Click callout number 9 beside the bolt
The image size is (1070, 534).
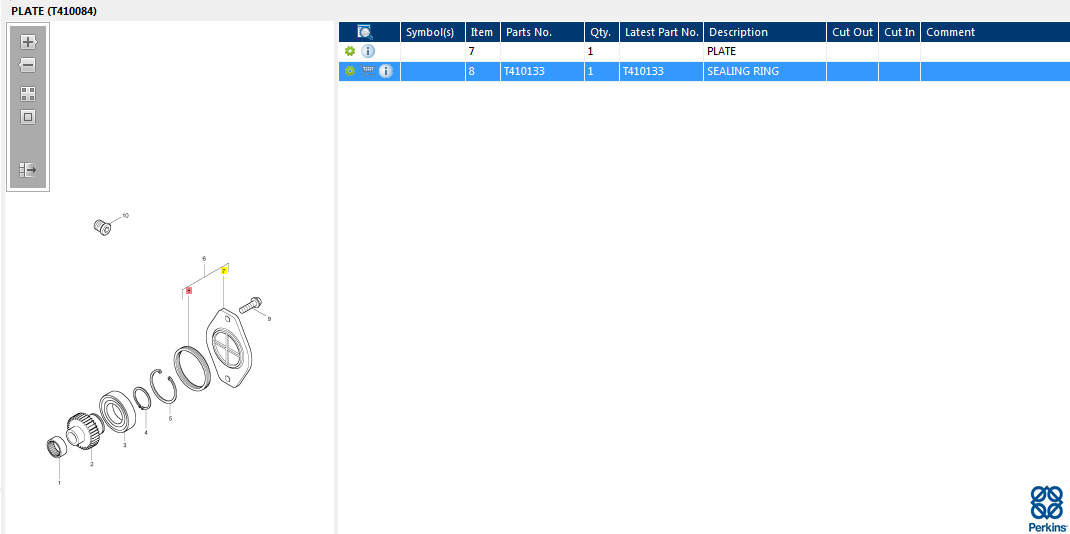click(x=269, y=318)
